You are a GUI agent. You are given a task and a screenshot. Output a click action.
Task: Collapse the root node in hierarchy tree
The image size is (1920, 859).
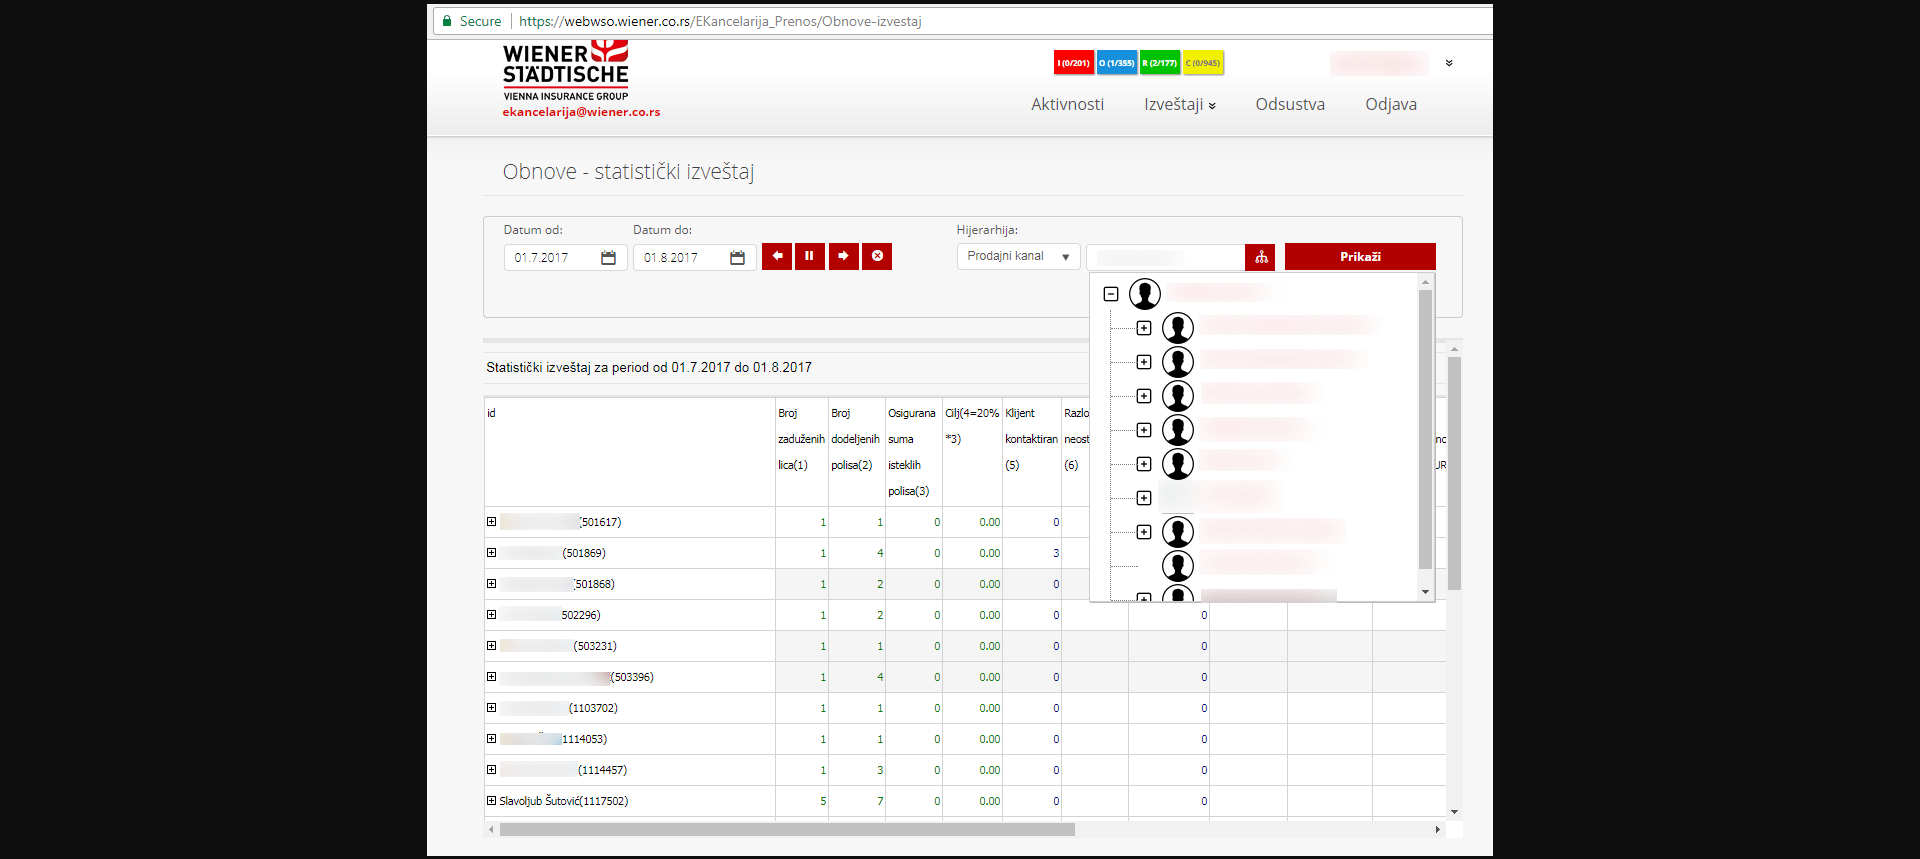[x=1111, y=294]
